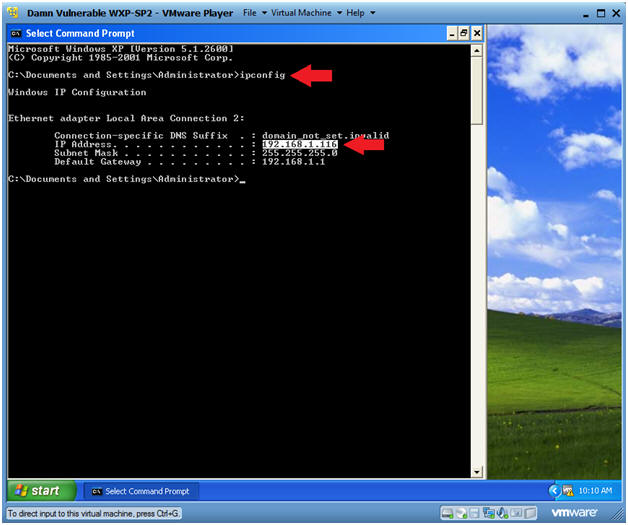Click the greyed USB device icon in VMware status bar
Screen dimensions: 628x525
pos(516,513)
